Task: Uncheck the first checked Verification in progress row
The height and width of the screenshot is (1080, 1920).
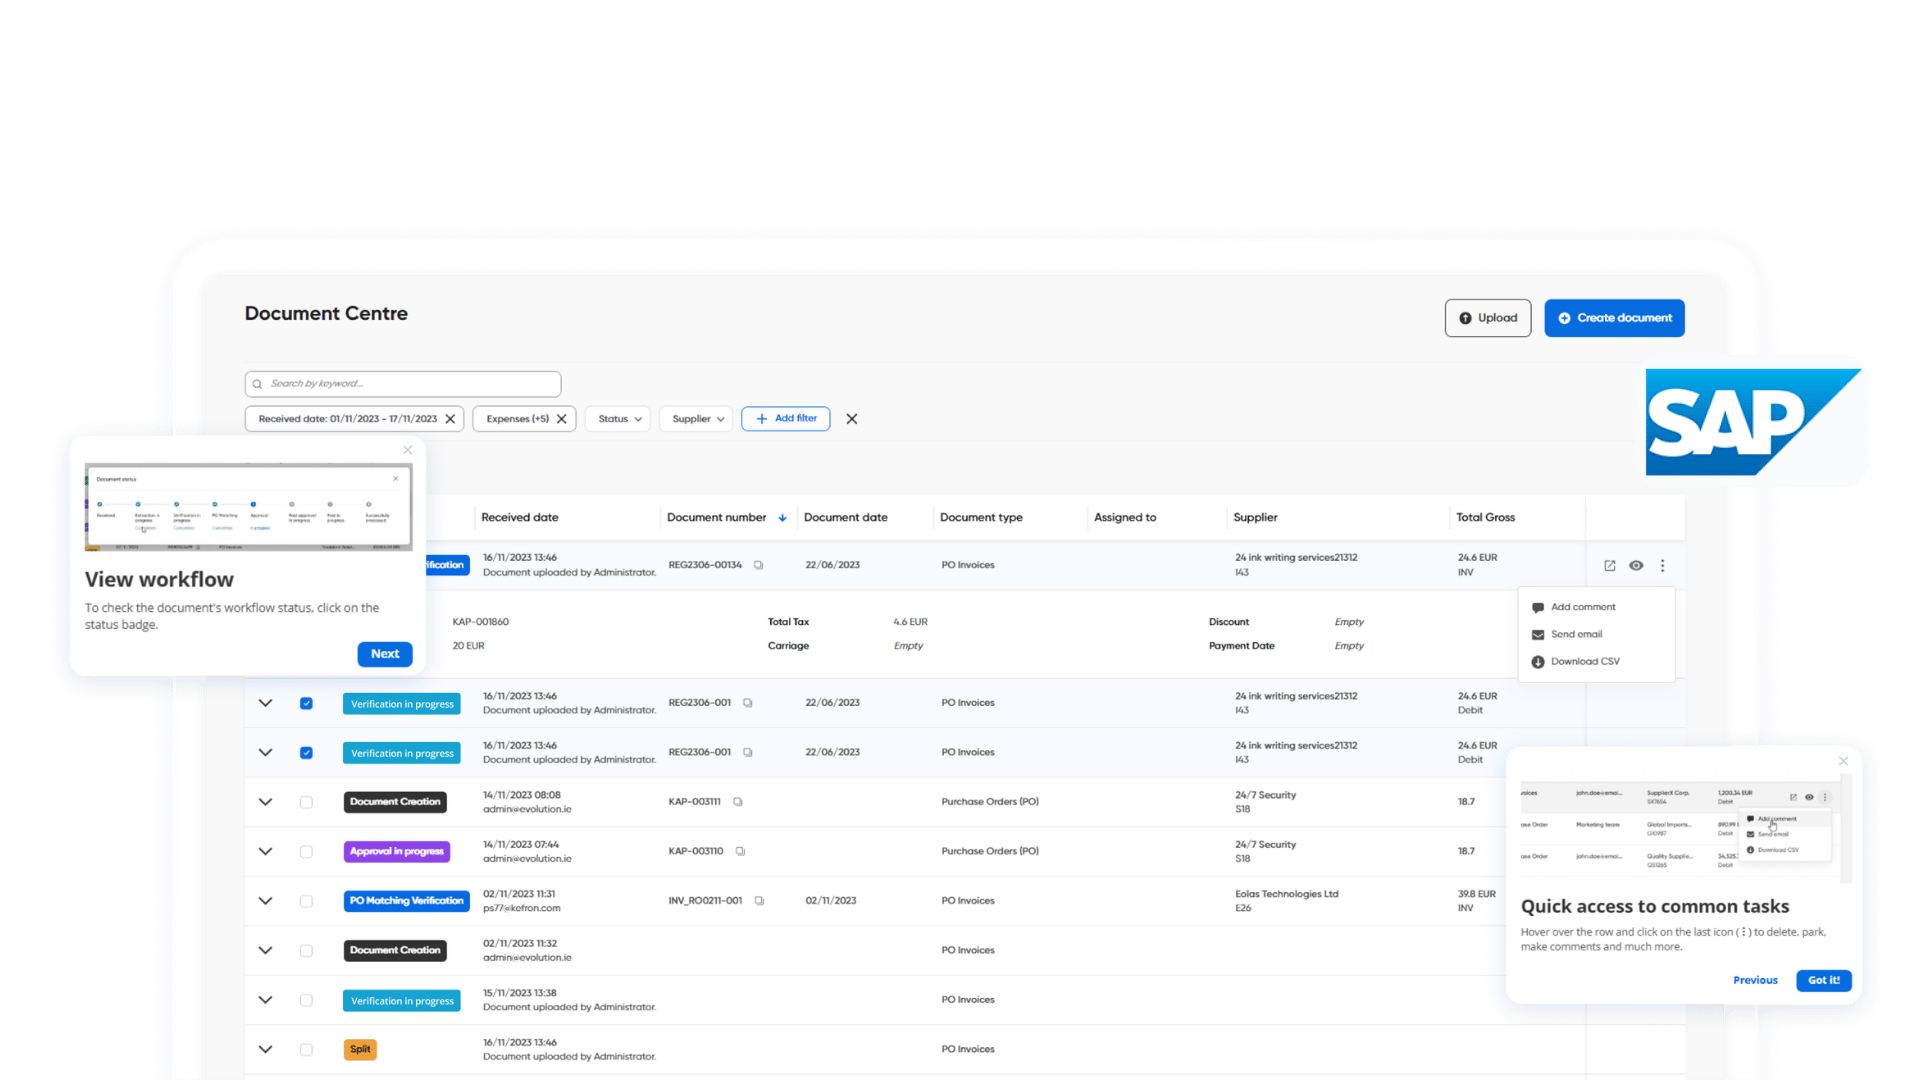Action: [x=306, y=703]
